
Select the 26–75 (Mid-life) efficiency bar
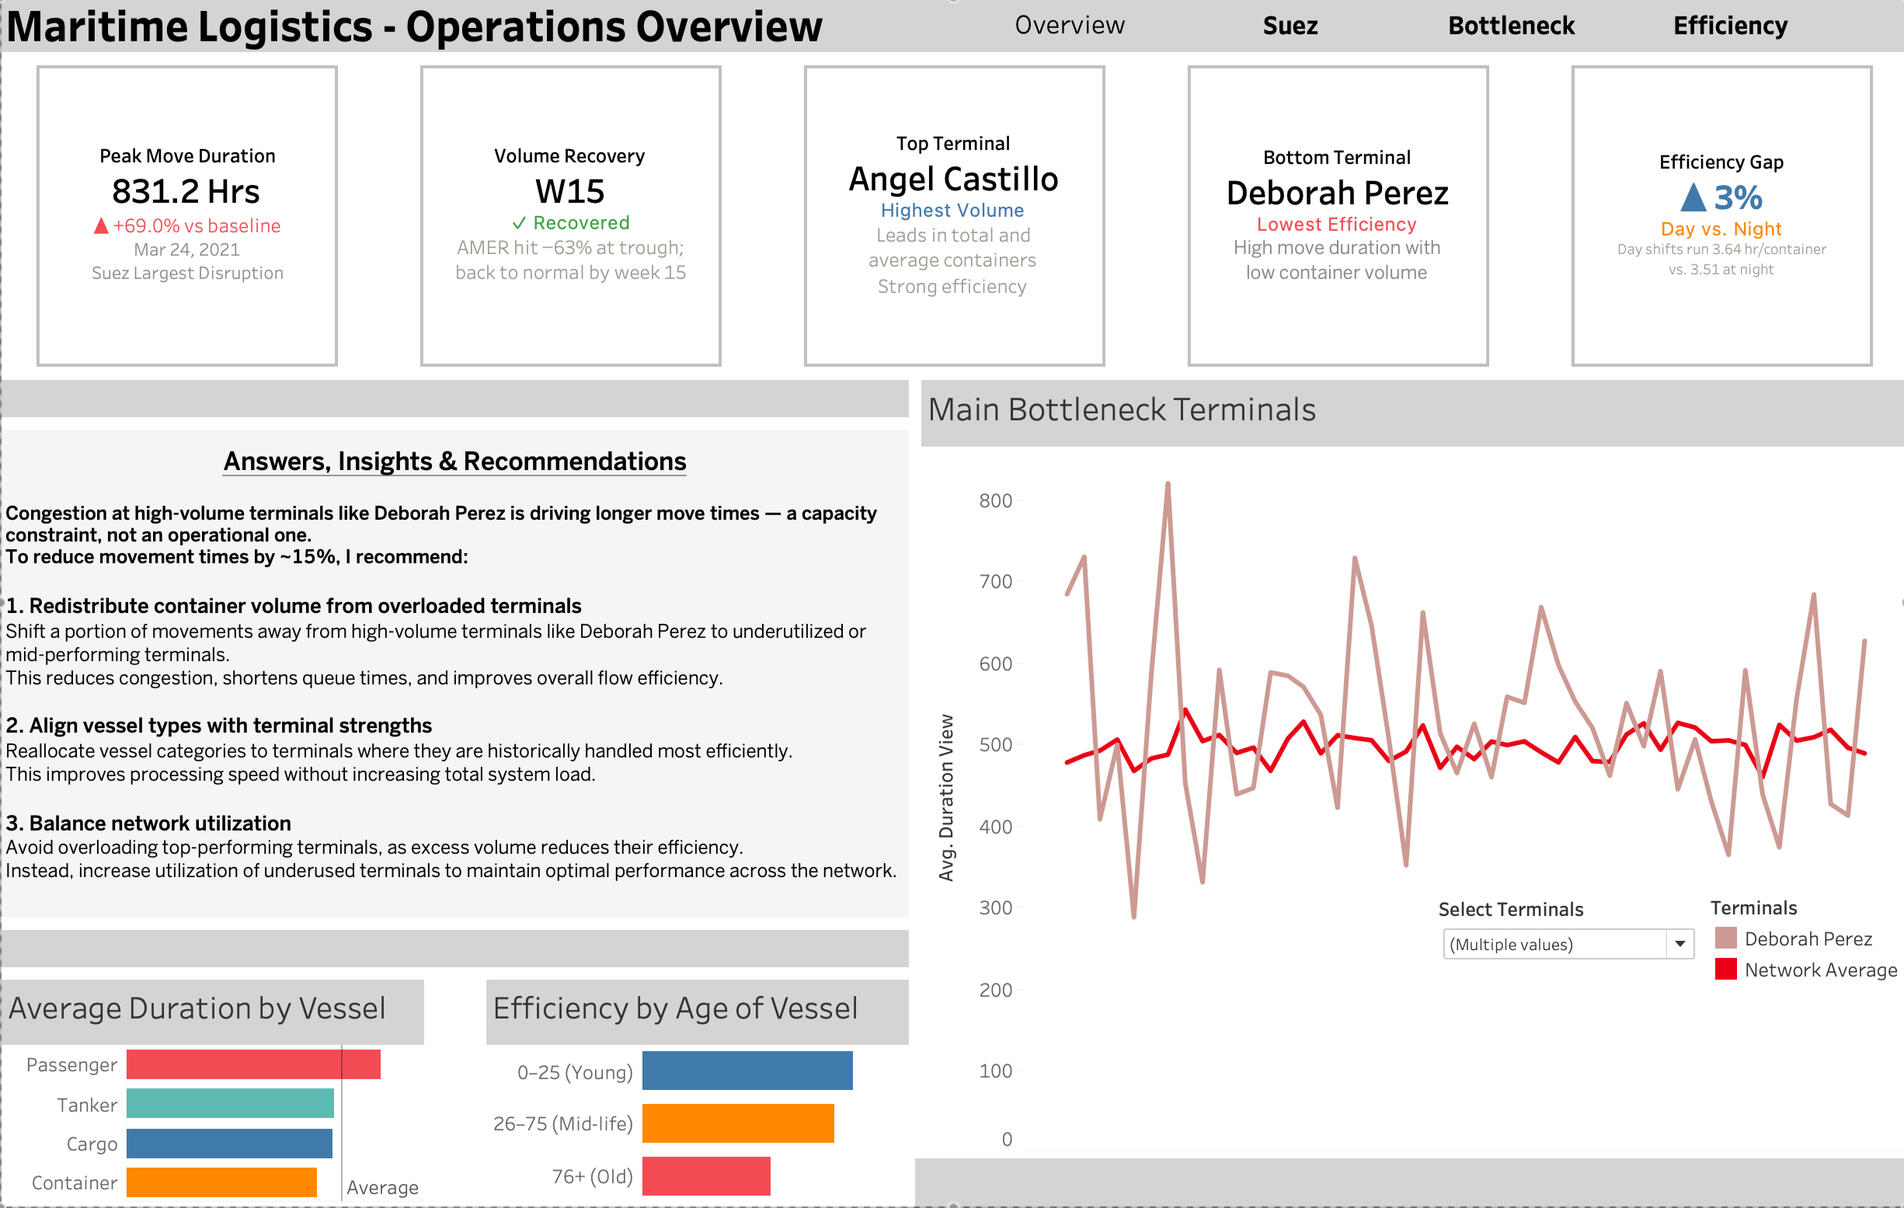738,1123
